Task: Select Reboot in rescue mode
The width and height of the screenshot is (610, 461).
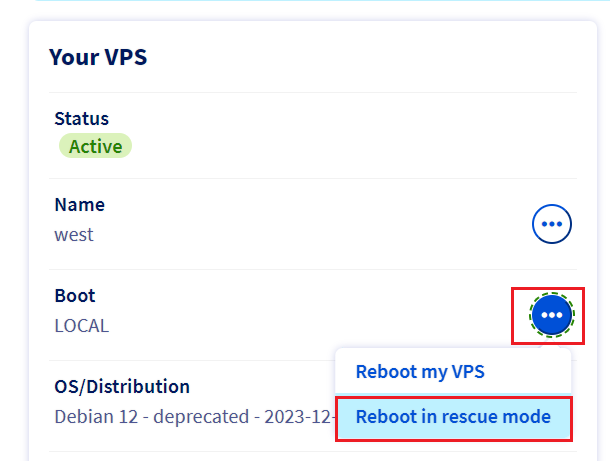Action: pos(454,418)
